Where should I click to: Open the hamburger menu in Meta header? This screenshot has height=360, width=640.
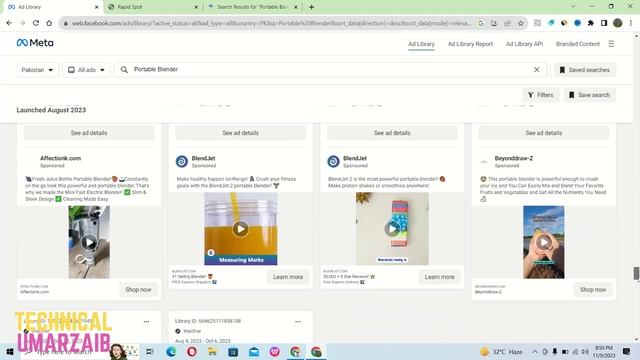point(611,44)
